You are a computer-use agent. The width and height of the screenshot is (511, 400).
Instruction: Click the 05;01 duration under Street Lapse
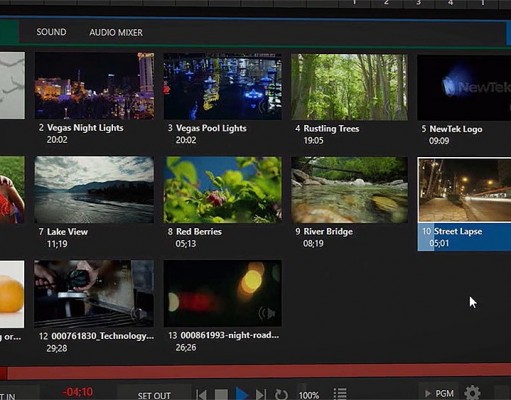tap(439, 243)
